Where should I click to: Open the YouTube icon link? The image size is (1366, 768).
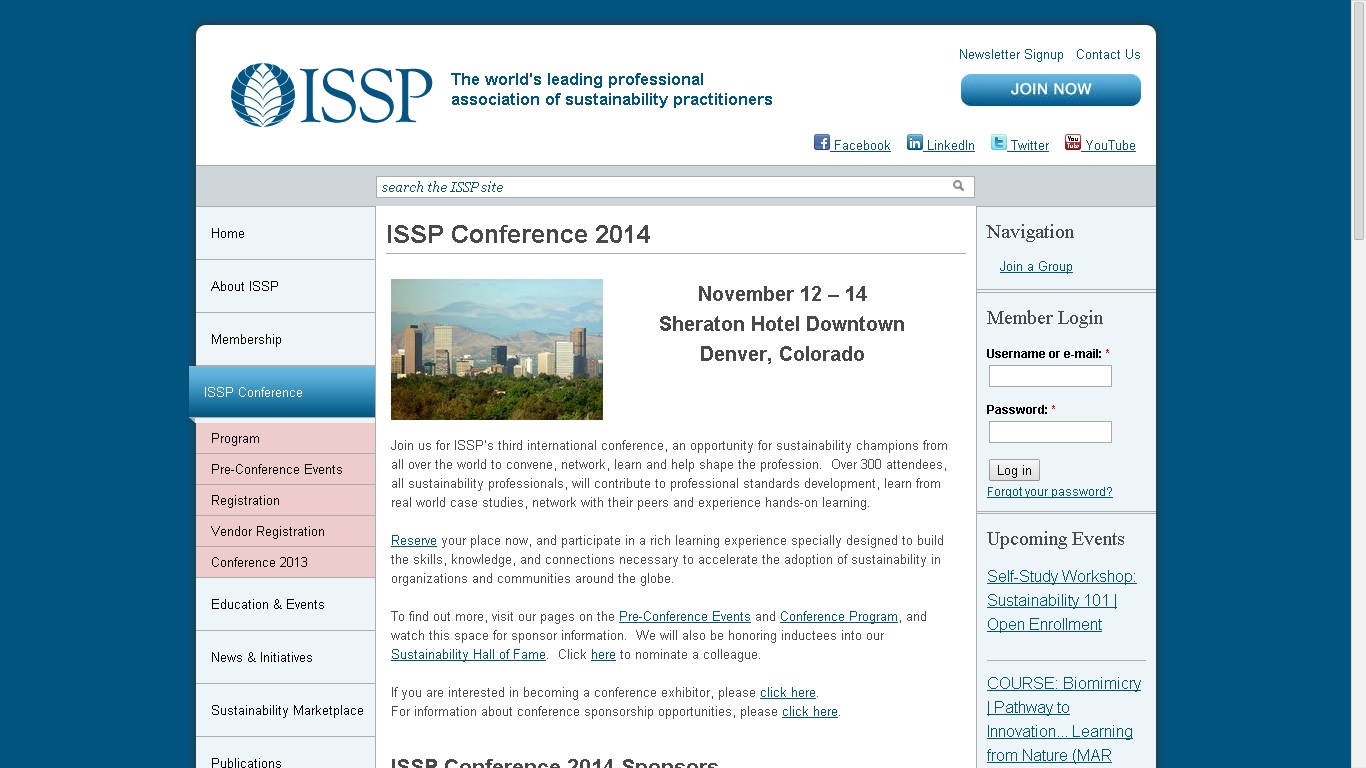coord(1073,143)
